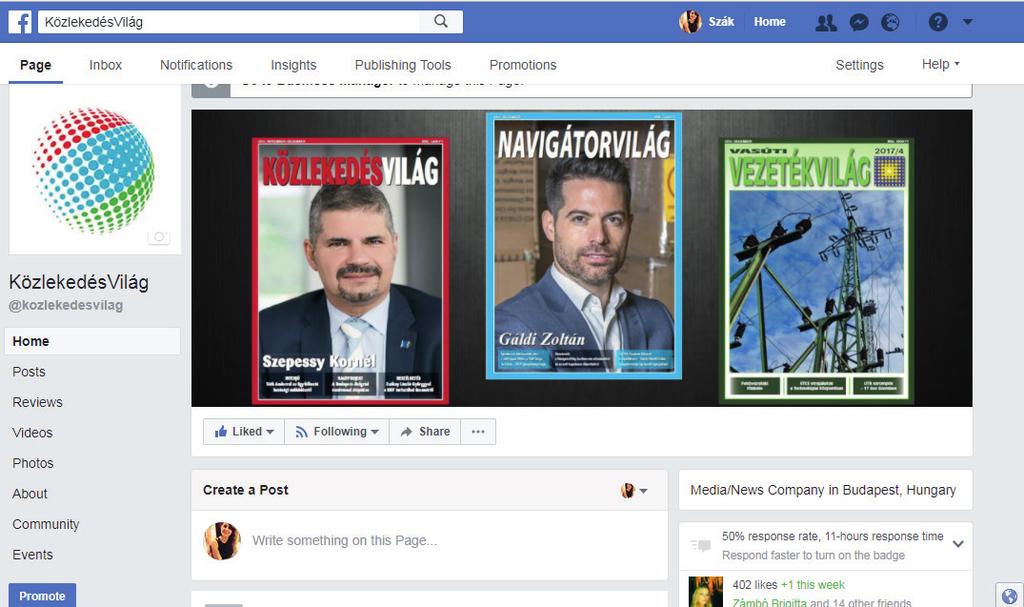The image size is (1024, 607).
Task: Click the 'Media/News Company in Budapest, Hungary' text
Action: pyautogui.click(x=823, y=490)
